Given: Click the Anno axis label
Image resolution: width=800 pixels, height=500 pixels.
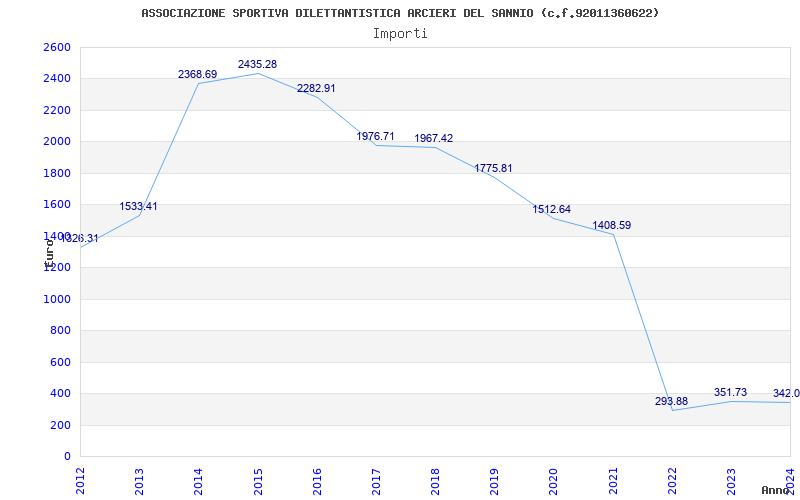Looking at the screenshot, I should tap(776, 490).
